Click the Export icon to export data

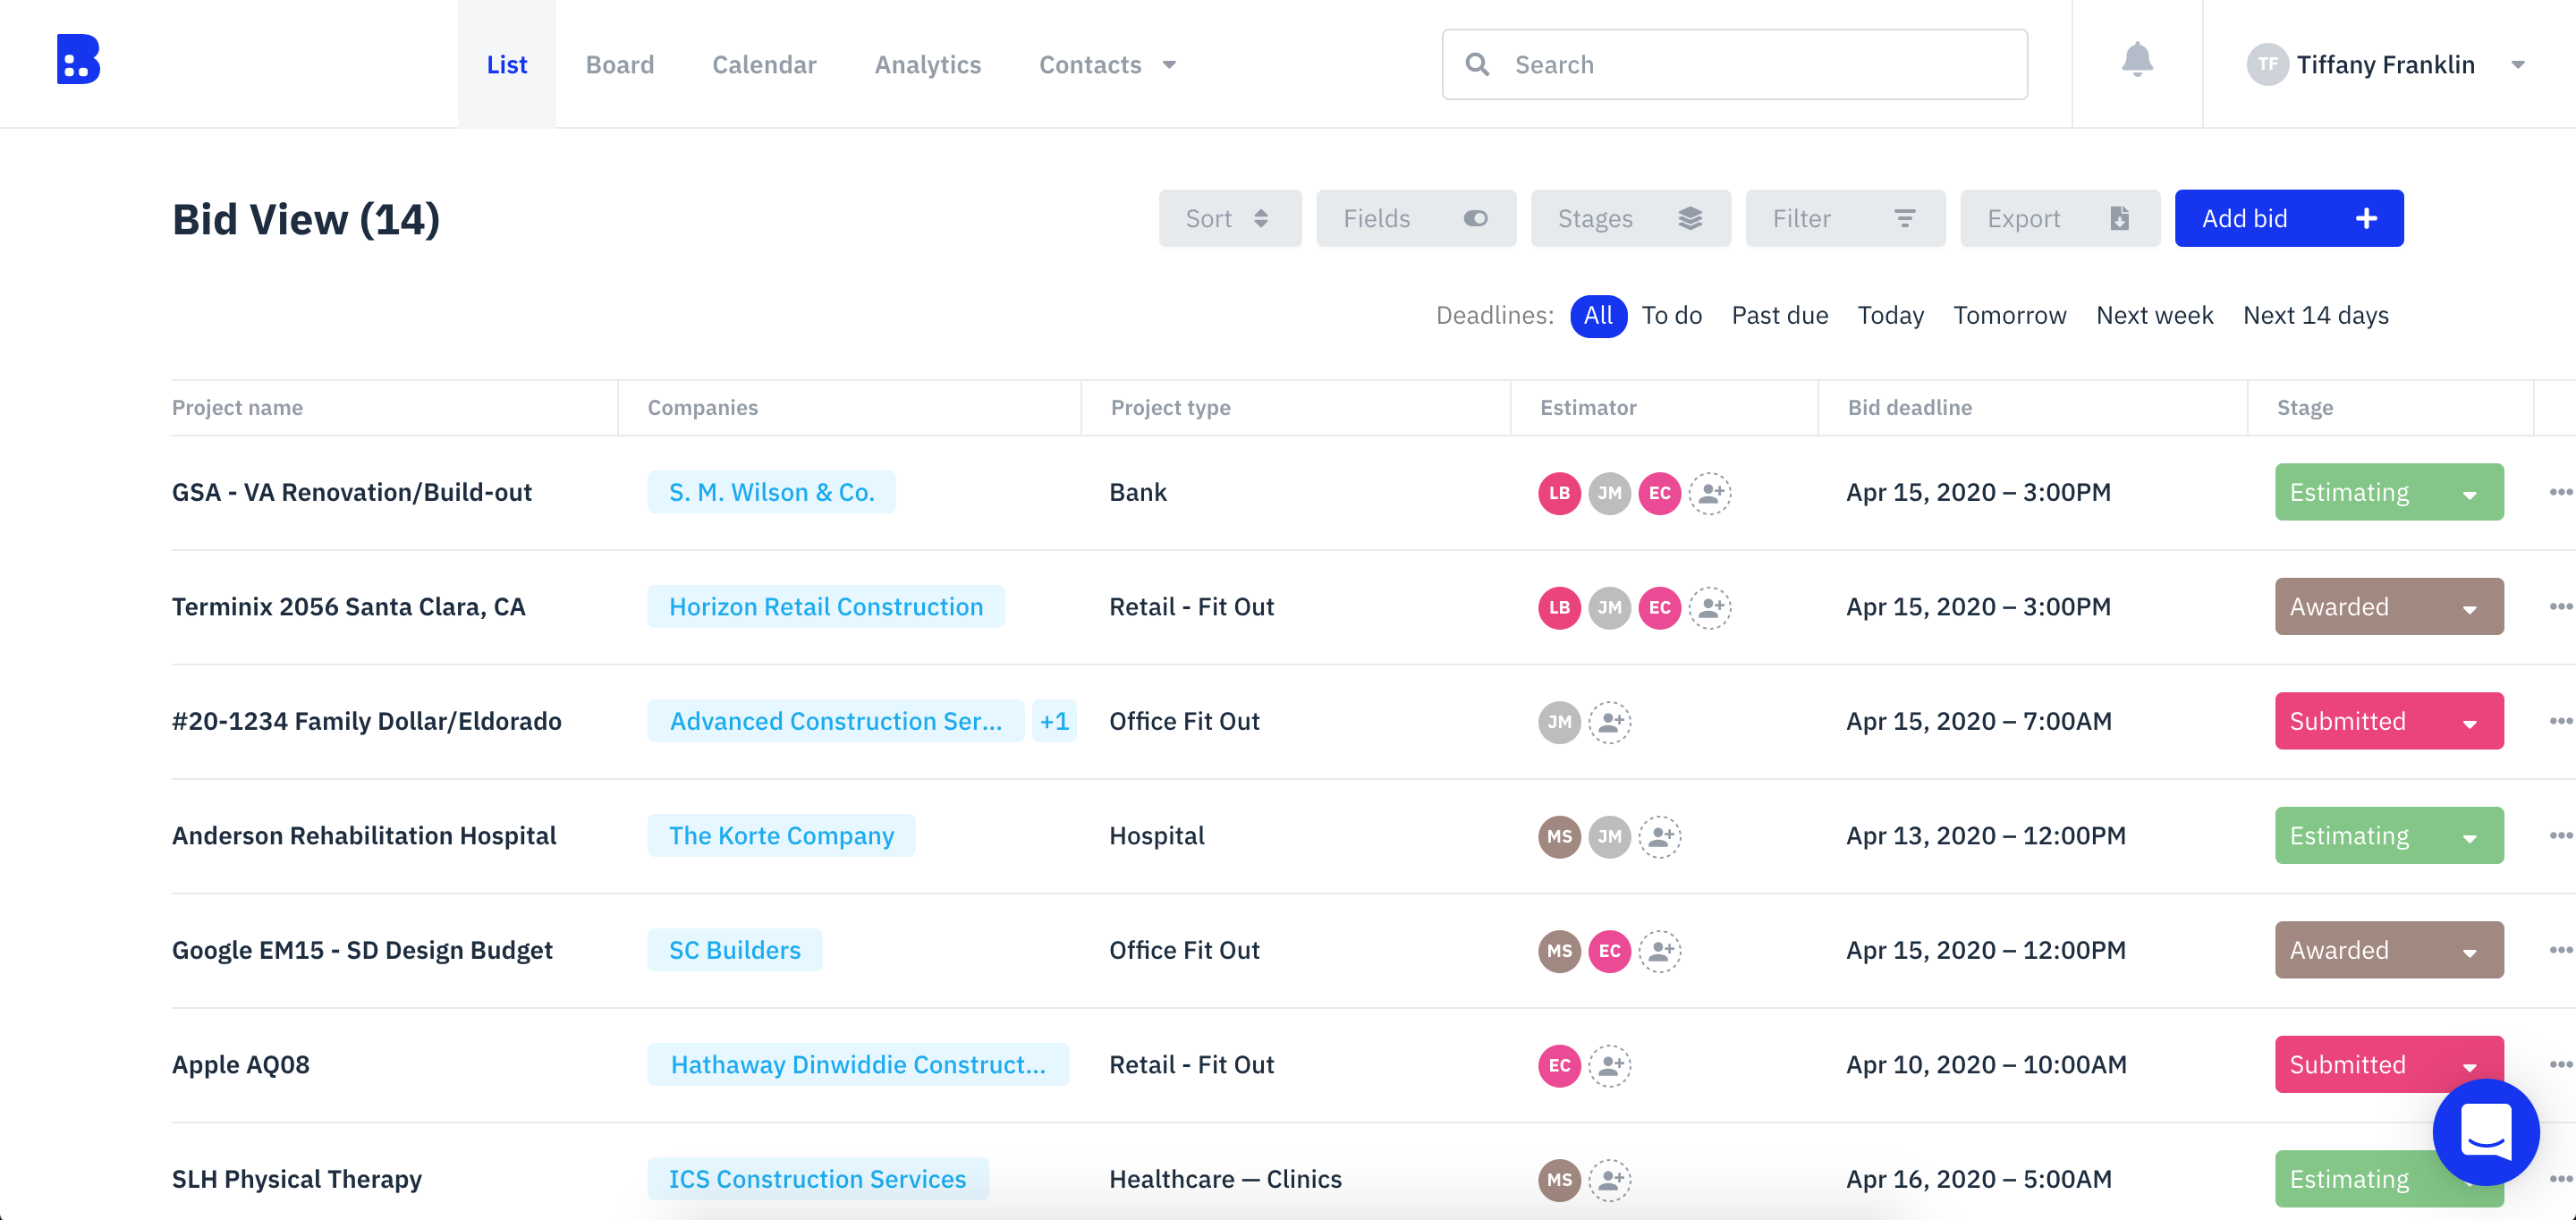coord(2119,218)
